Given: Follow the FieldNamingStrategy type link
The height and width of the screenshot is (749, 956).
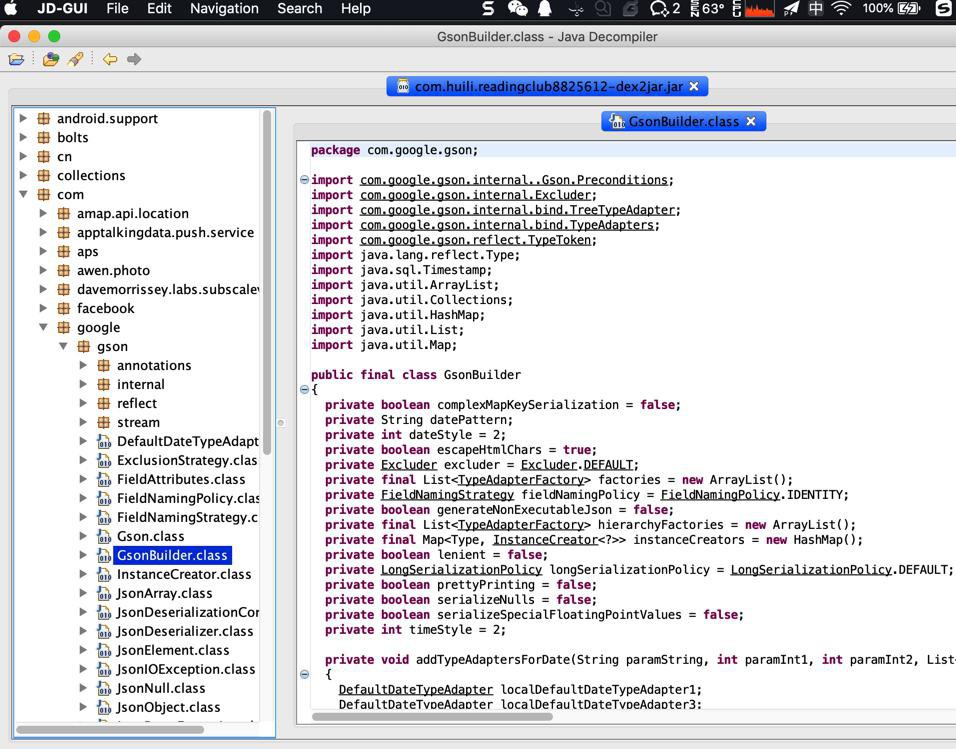Looking at the screenshot, I should 448,495.
